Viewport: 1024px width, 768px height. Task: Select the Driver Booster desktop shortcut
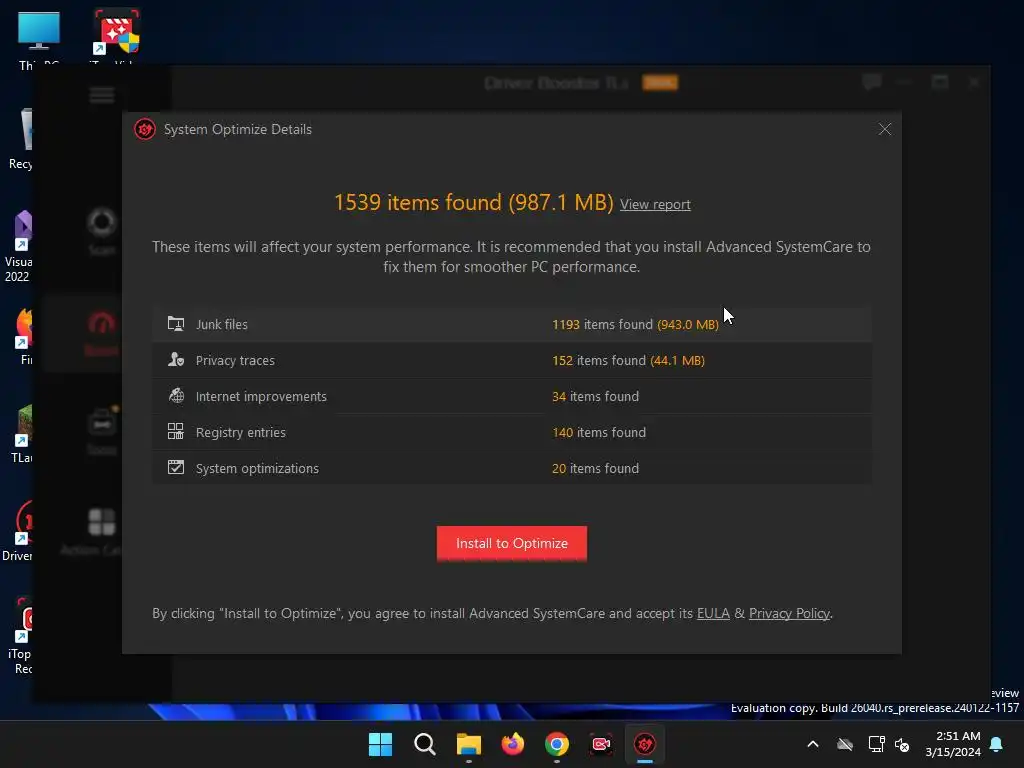coord(18,530)
